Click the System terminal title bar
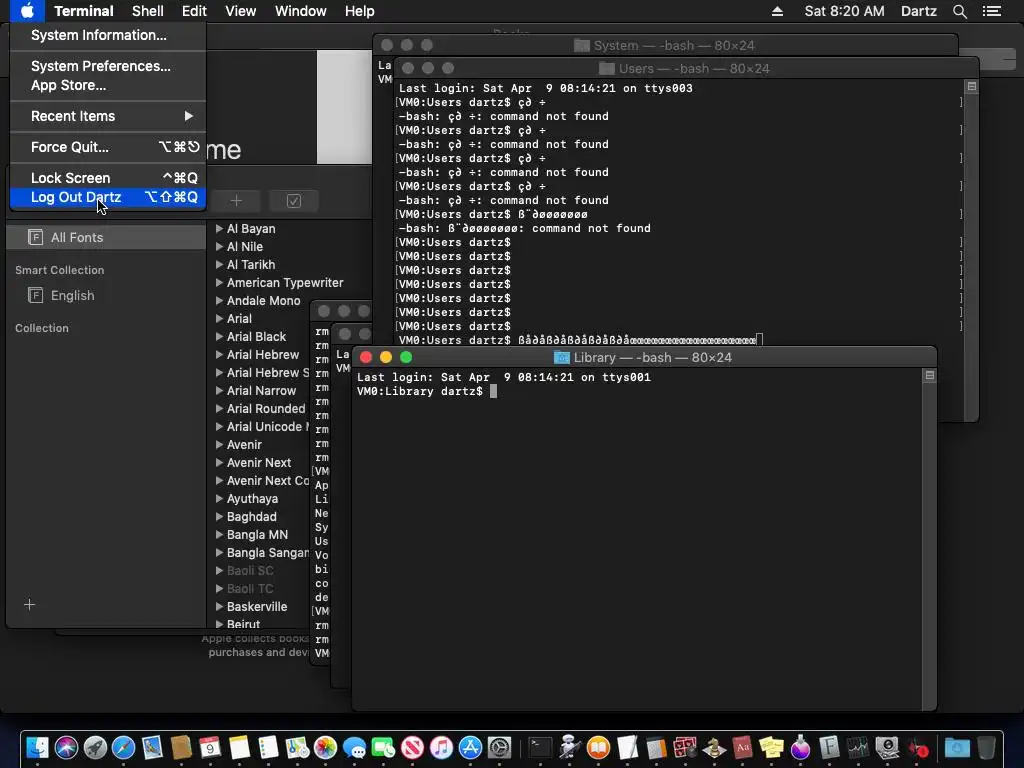 pos(666,45)
